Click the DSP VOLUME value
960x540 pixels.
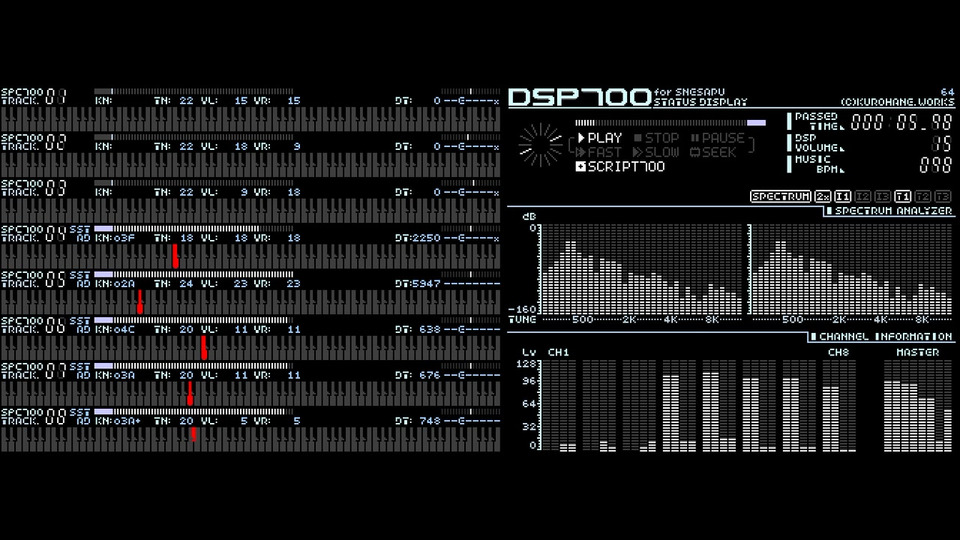942,144
